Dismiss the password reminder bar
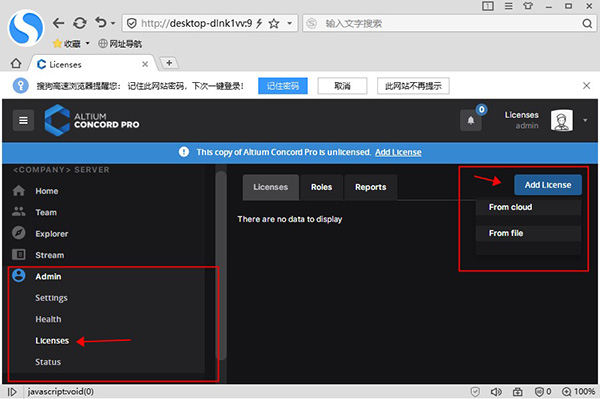The image size is (600, 399). coord(586,86)
